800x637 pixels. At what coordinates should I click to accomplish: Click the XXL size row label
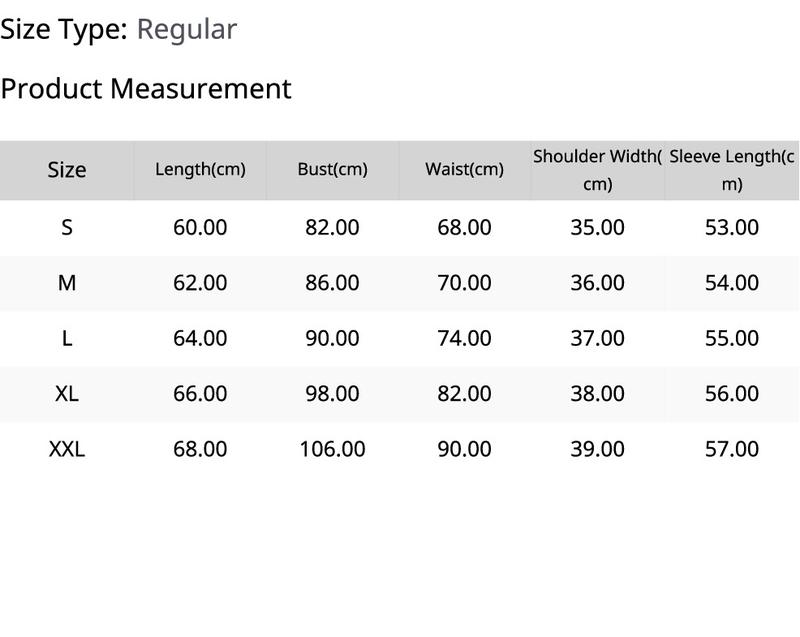pos(67,449)
